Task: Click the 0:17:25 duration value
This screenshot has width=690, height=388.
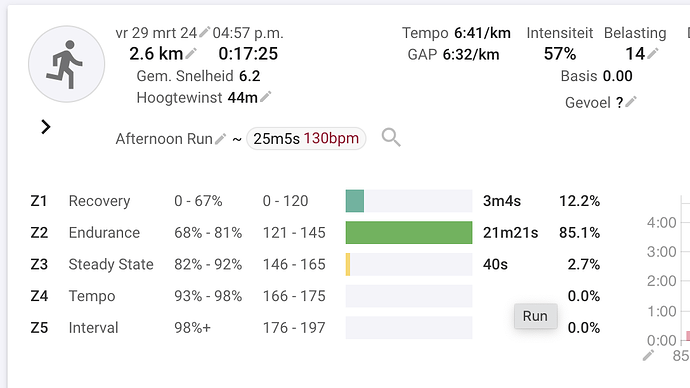Action: coord(248,54)
